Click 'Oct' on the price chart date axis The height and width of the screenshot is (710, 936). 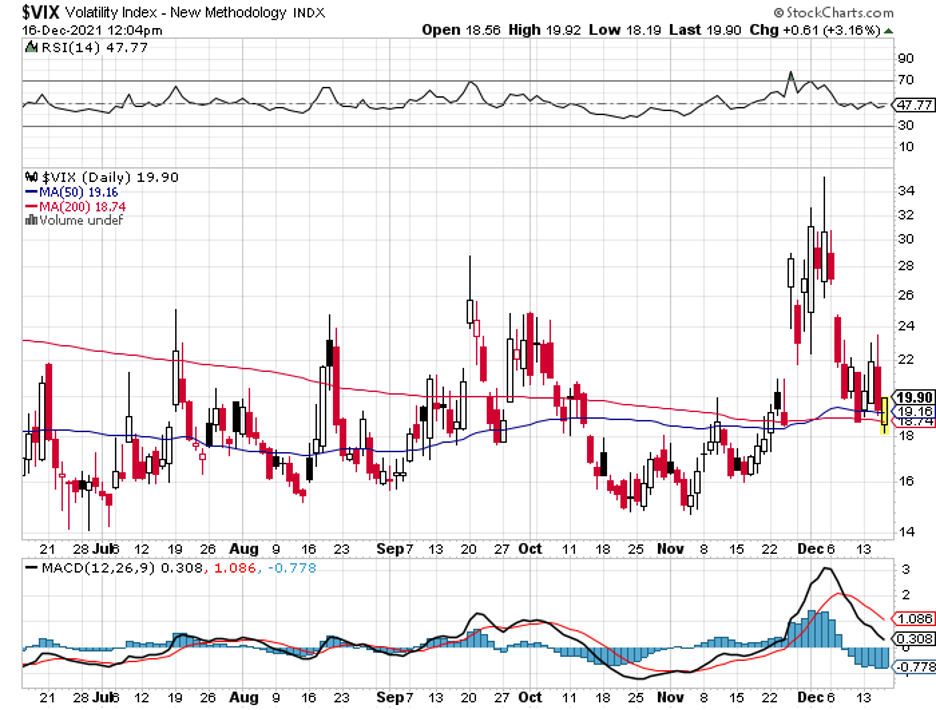(530, 549)
